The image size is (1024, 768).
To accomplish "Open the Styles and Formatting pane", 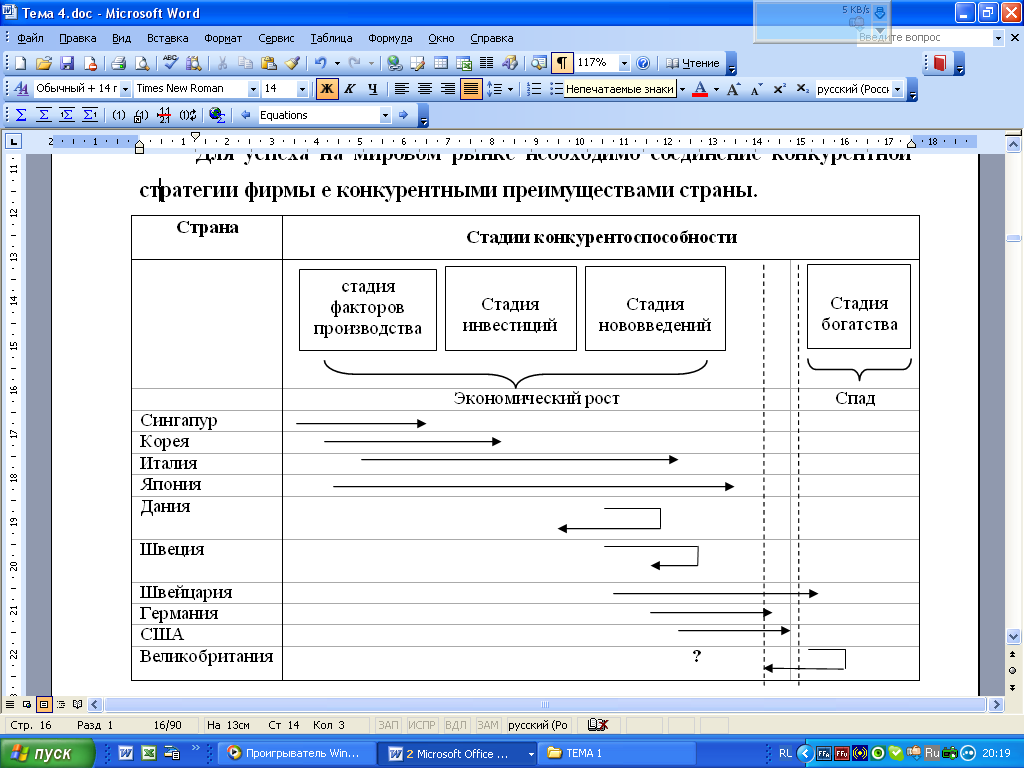I will click(21, 88).
